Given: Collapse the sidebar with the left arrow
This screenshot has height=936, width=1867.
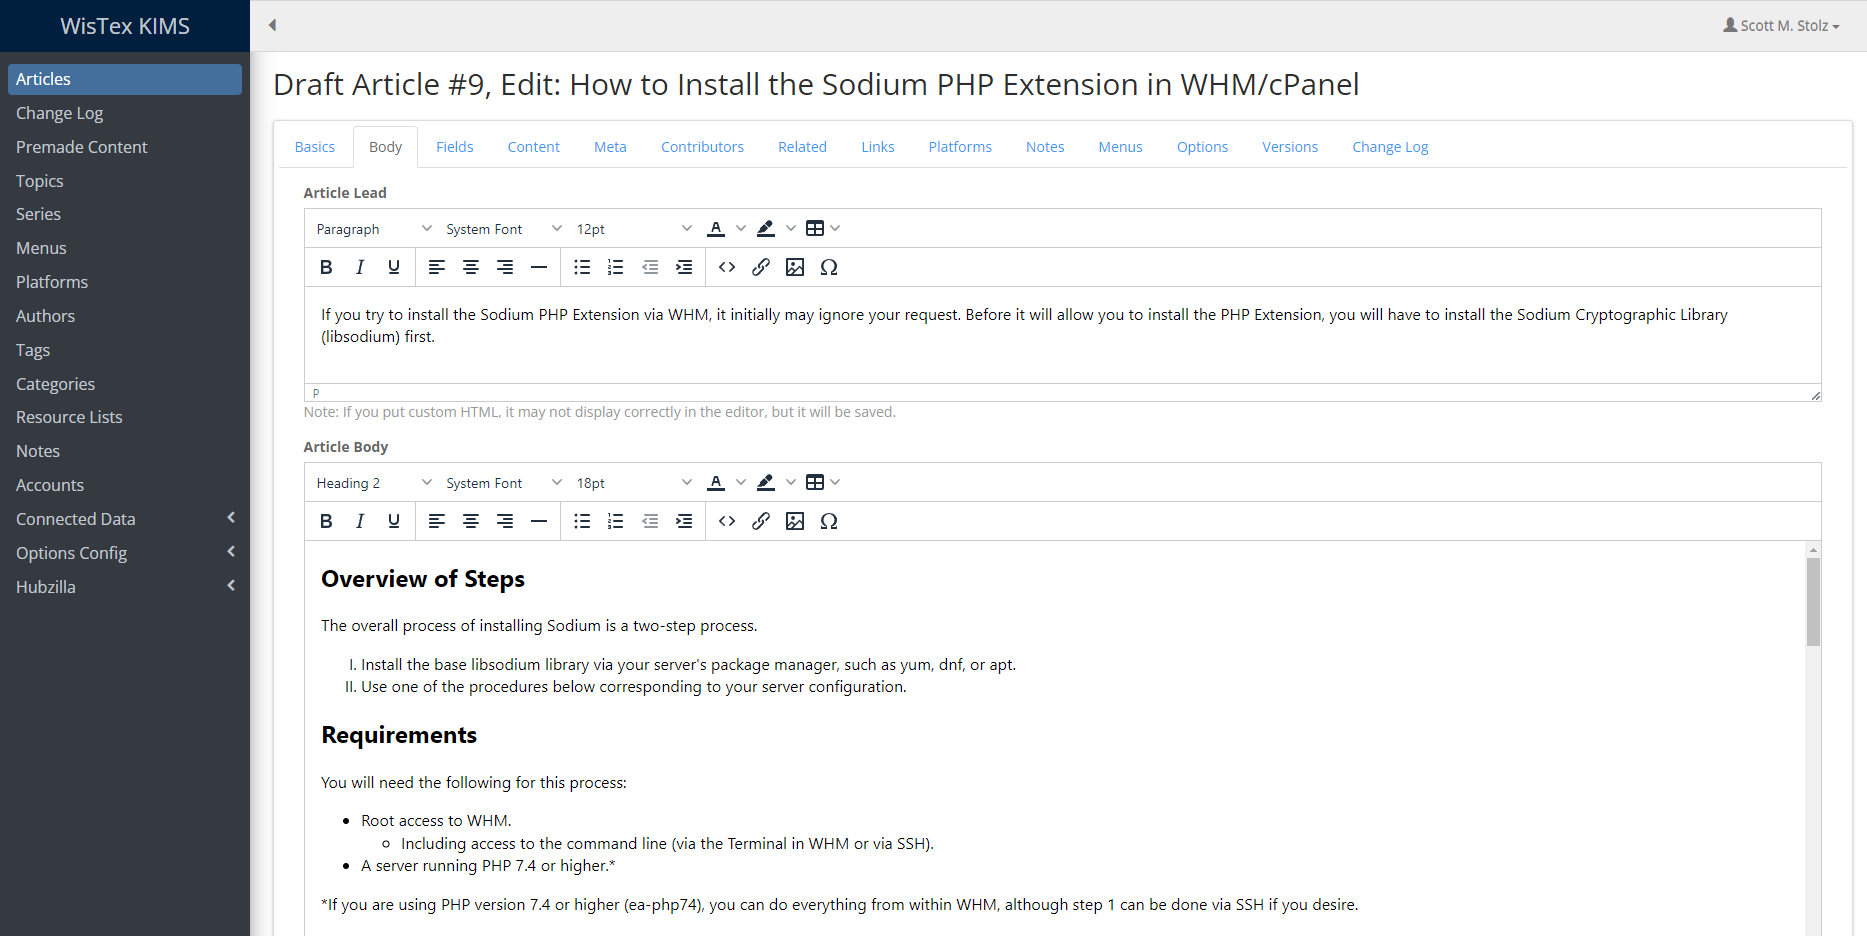Looking at the screenshot, I should pyautogui.click(x=272, y=25).
